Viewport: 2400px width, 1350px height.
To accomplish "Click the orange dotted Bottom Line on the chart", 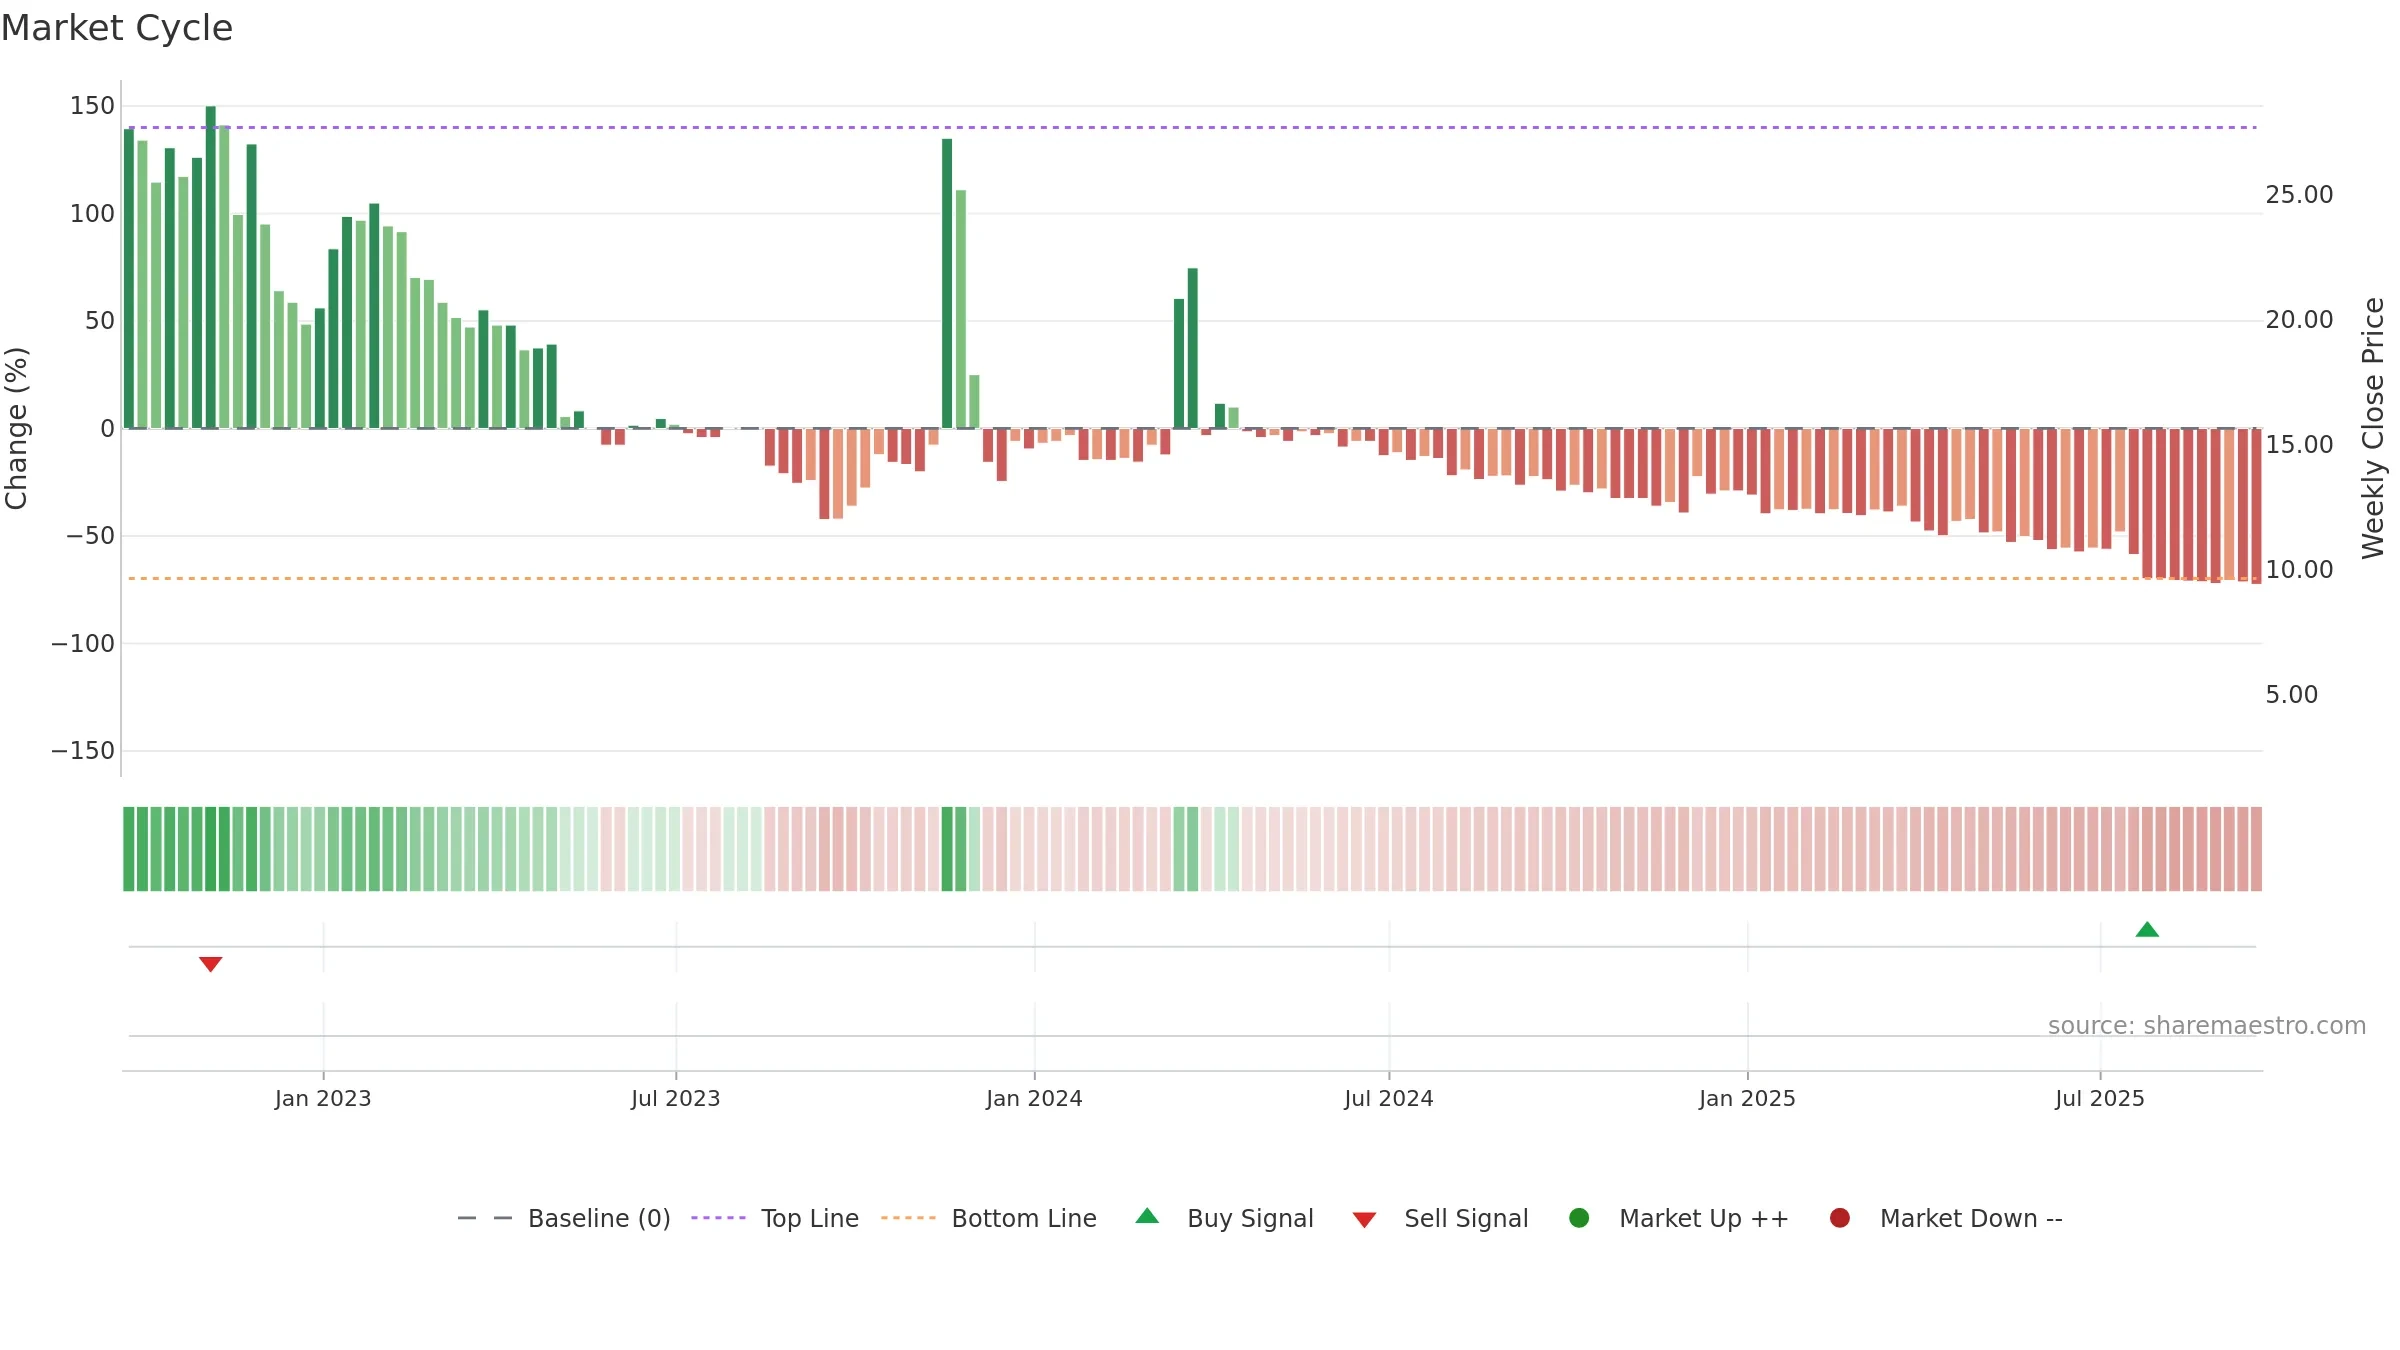I will [x=1192, y=579].
